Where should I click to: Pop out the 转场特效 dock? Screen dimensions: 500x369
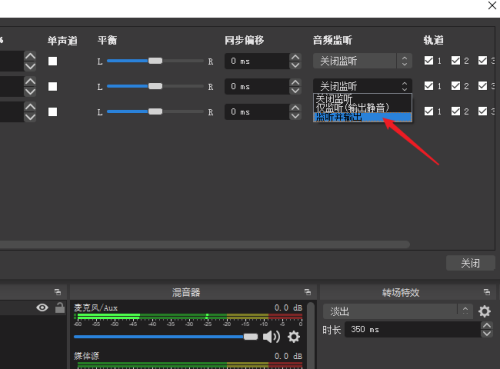(487, 292)
